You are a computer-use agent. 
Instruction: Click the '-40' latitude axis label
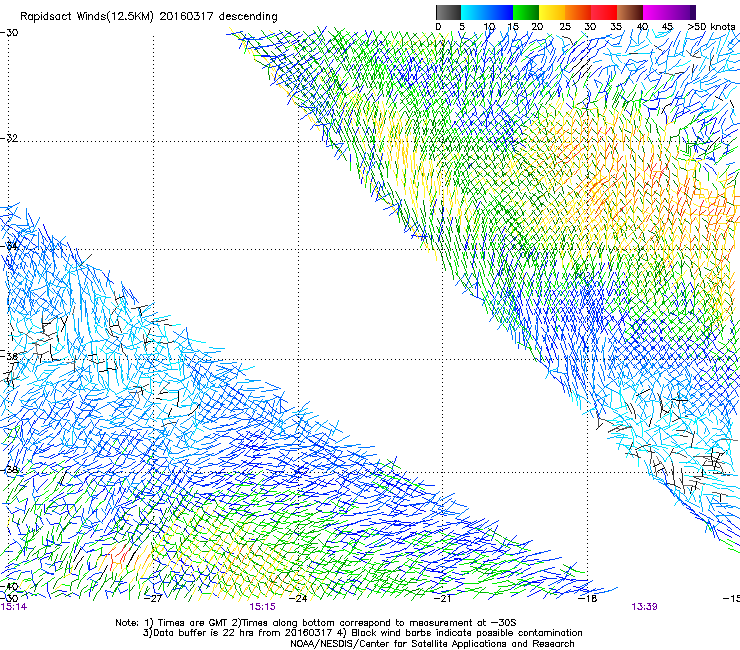pos(9,587)
